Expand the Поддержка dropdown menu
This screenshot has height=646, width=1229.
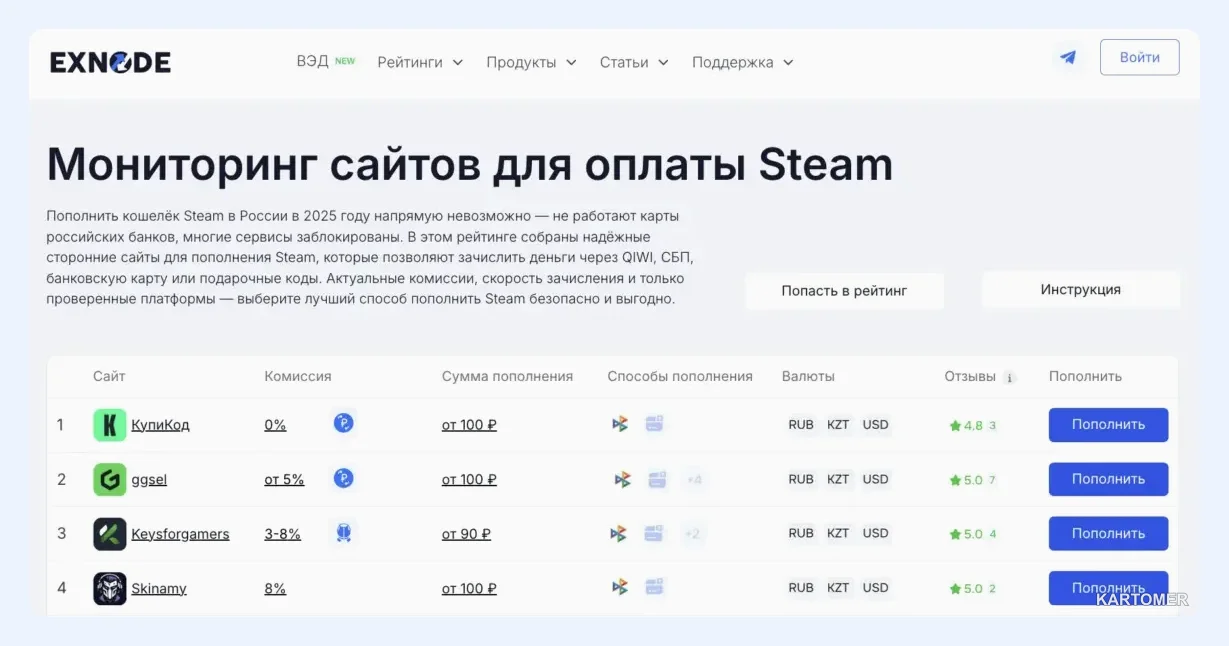point(743,62)
